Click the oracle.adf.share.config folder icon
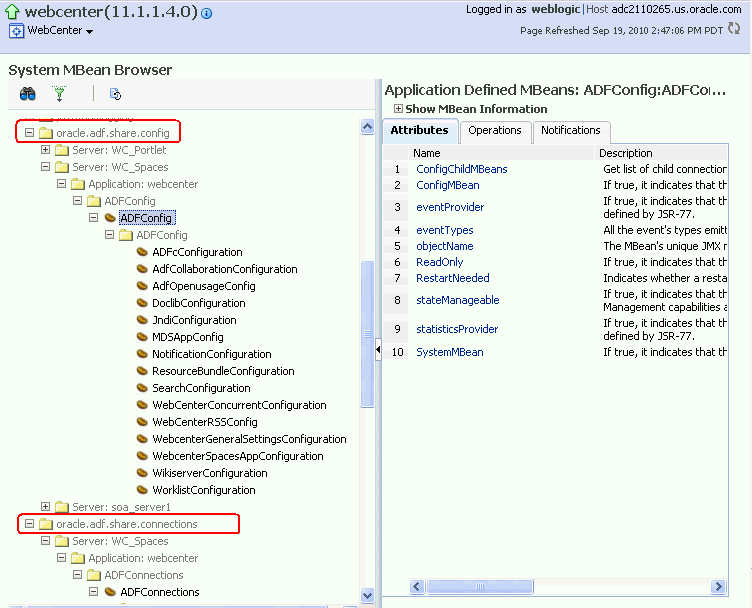Screen dimensions: 752x608 coord(46,133)
